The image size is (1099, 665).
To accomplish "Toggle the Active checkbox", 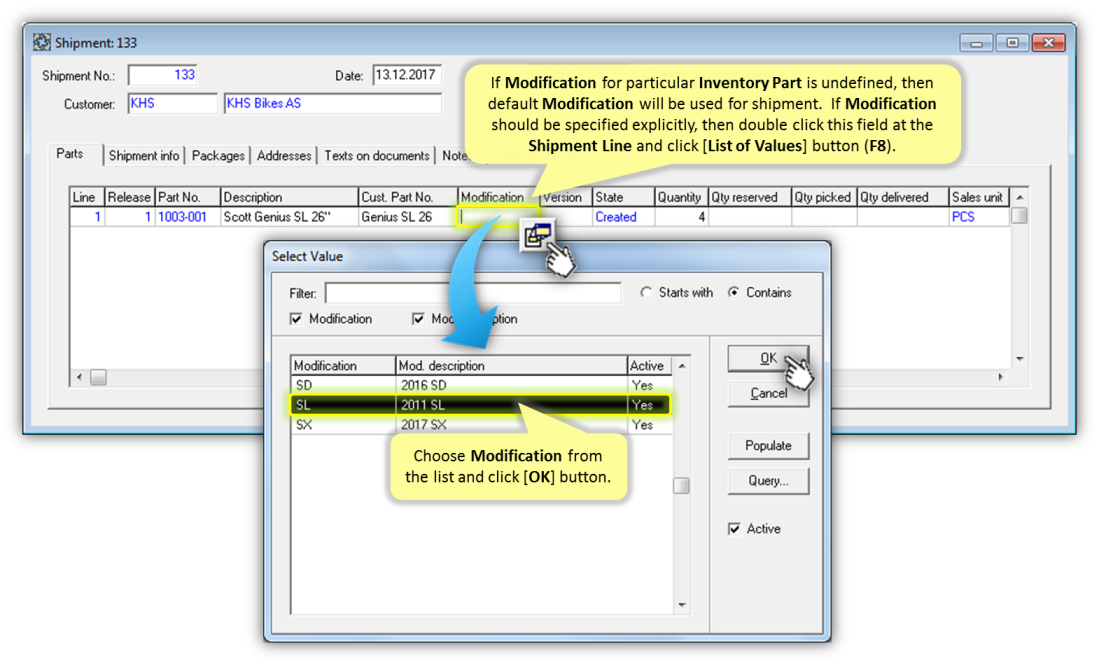I will pos(735,529).
